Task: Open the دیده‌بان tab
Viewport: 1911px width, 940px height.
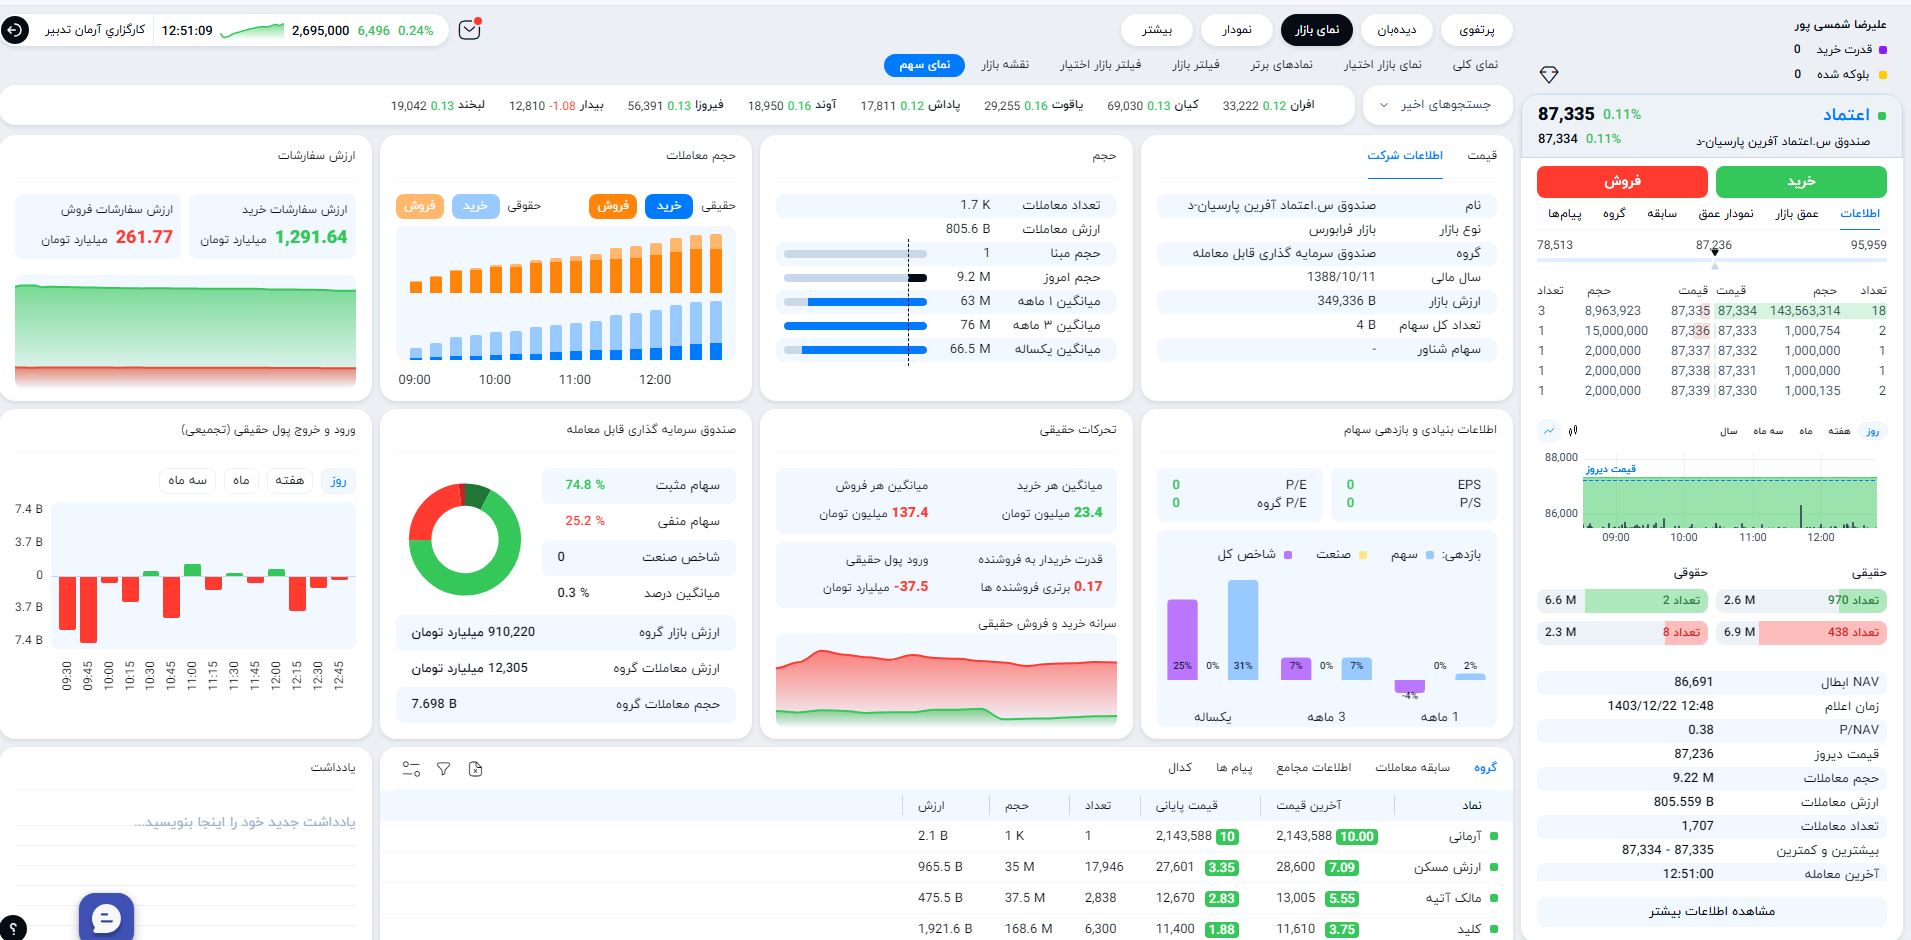Action: [x=1396, y=30]
